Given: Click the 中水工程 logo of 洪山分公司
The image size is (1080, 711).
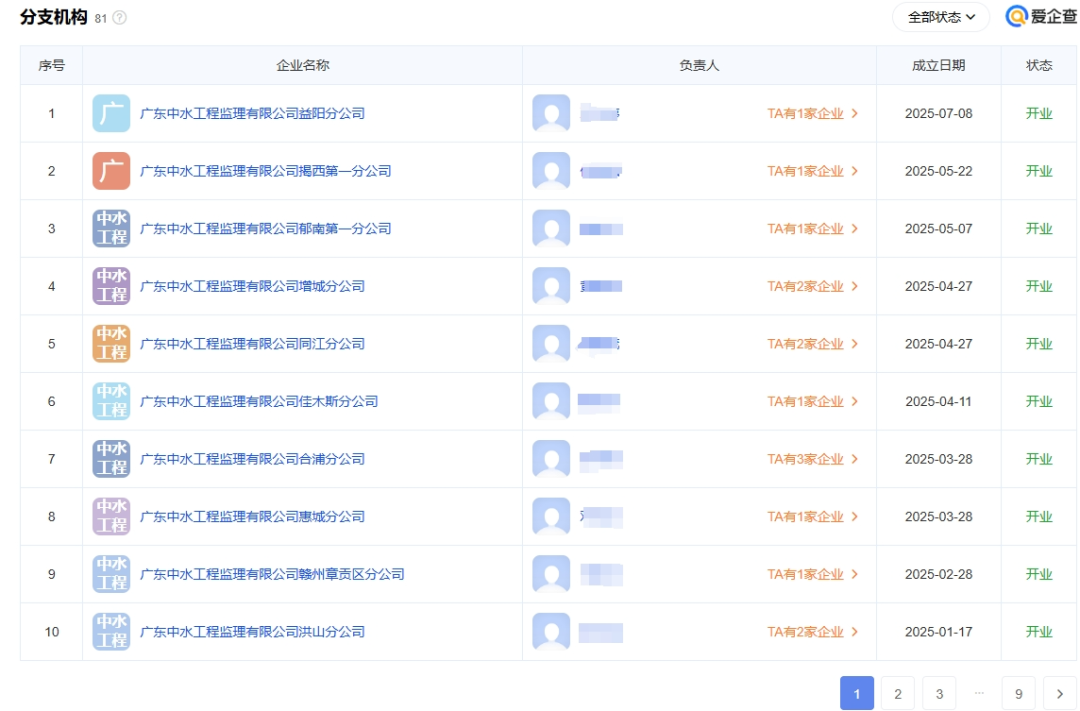Looking at the screenshot, I should [x=111, y=632].
